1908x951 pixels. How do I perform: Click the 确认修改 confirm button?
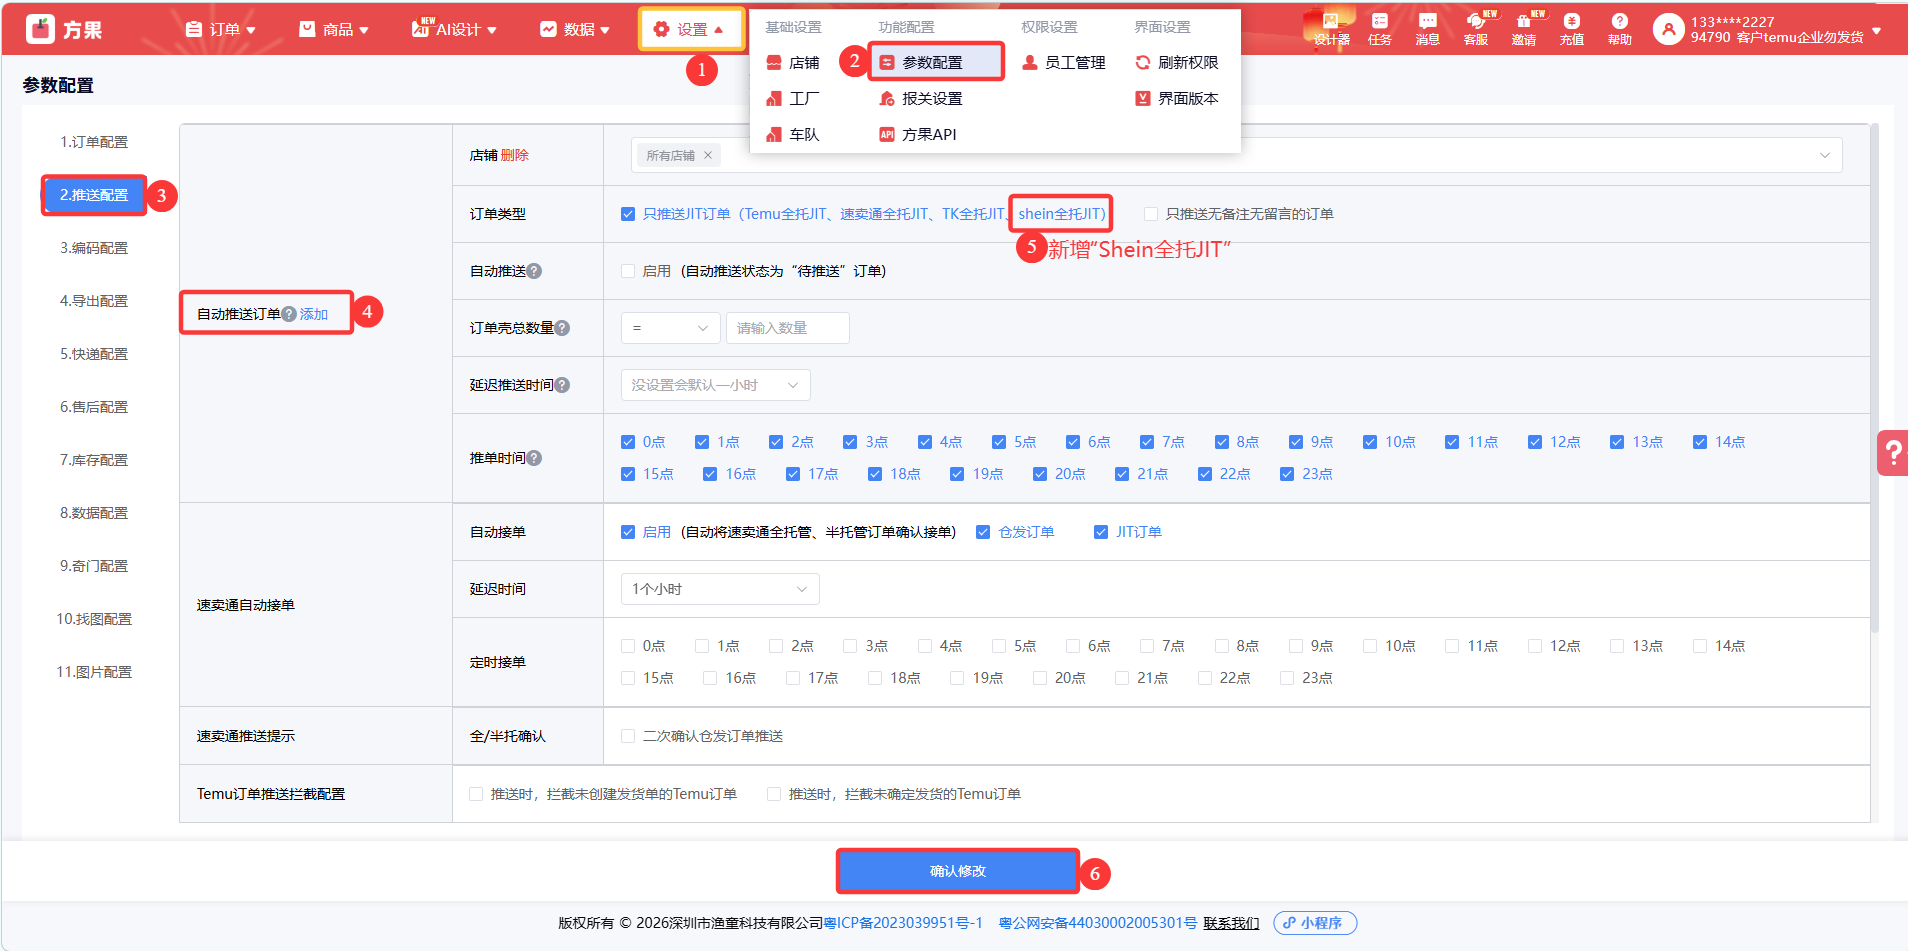957,871
